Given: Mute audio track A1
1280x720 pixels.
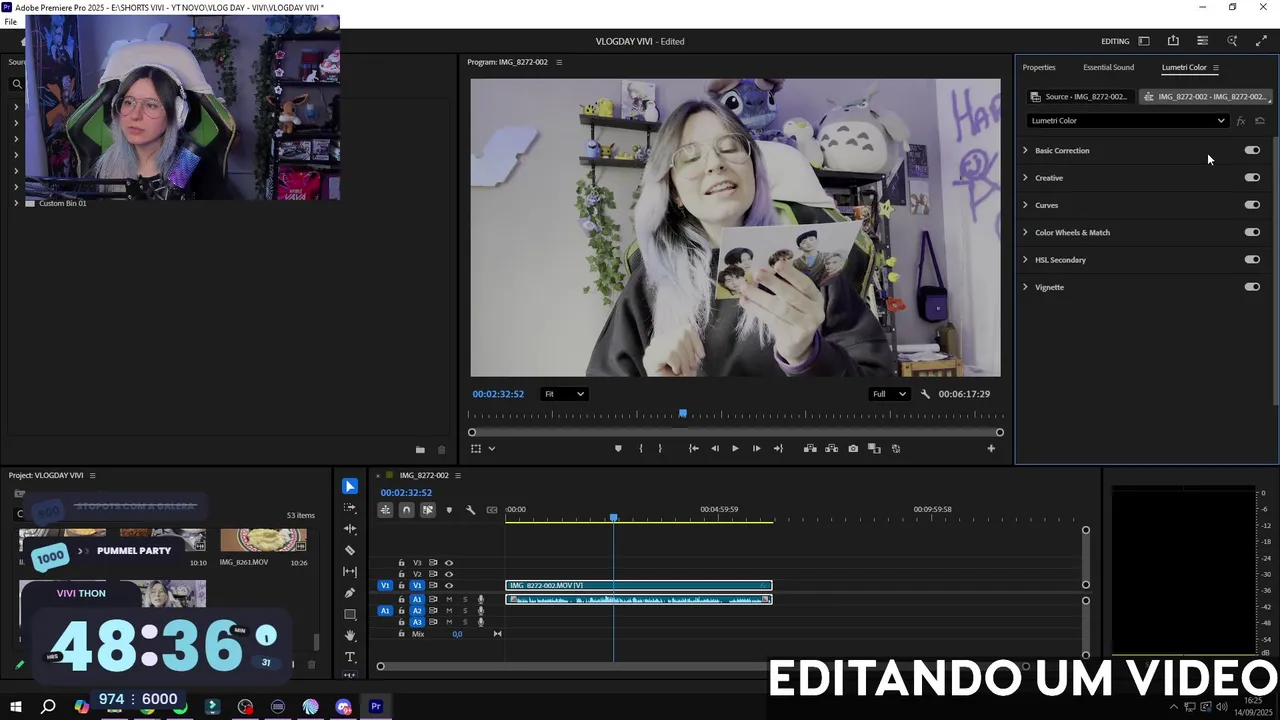Looking at the screenshot, I should 449,599.
